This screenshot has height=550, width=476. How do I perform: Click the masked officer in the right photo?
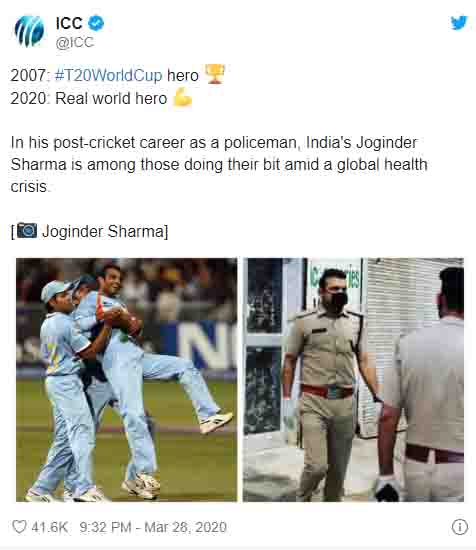[330, 384]
